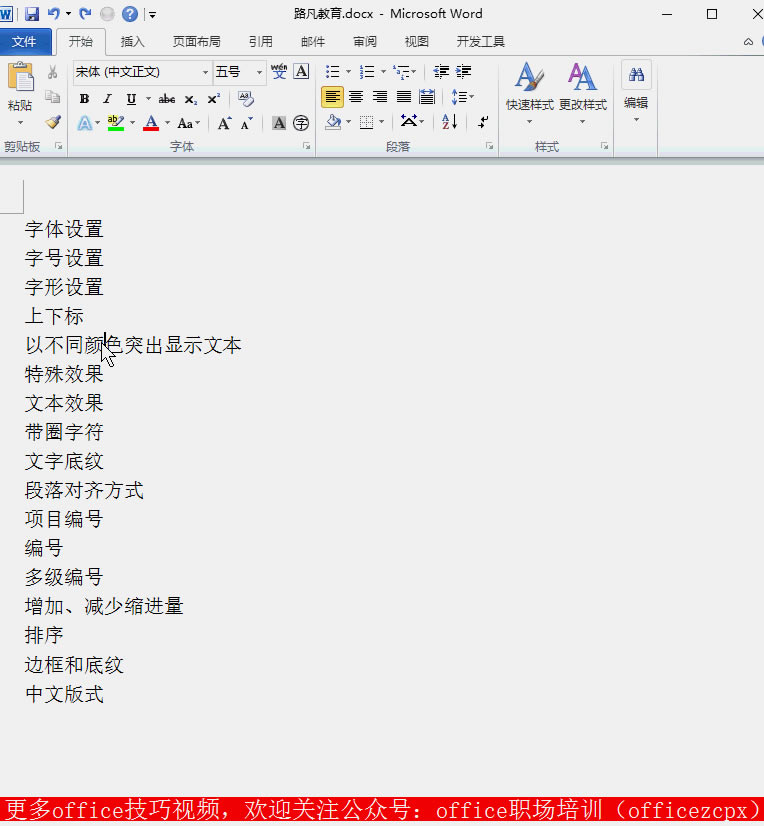Screen dimensions: 764x826
Task: Insert Enclosed Character (带圈字符)
Action: coord(301,123)
